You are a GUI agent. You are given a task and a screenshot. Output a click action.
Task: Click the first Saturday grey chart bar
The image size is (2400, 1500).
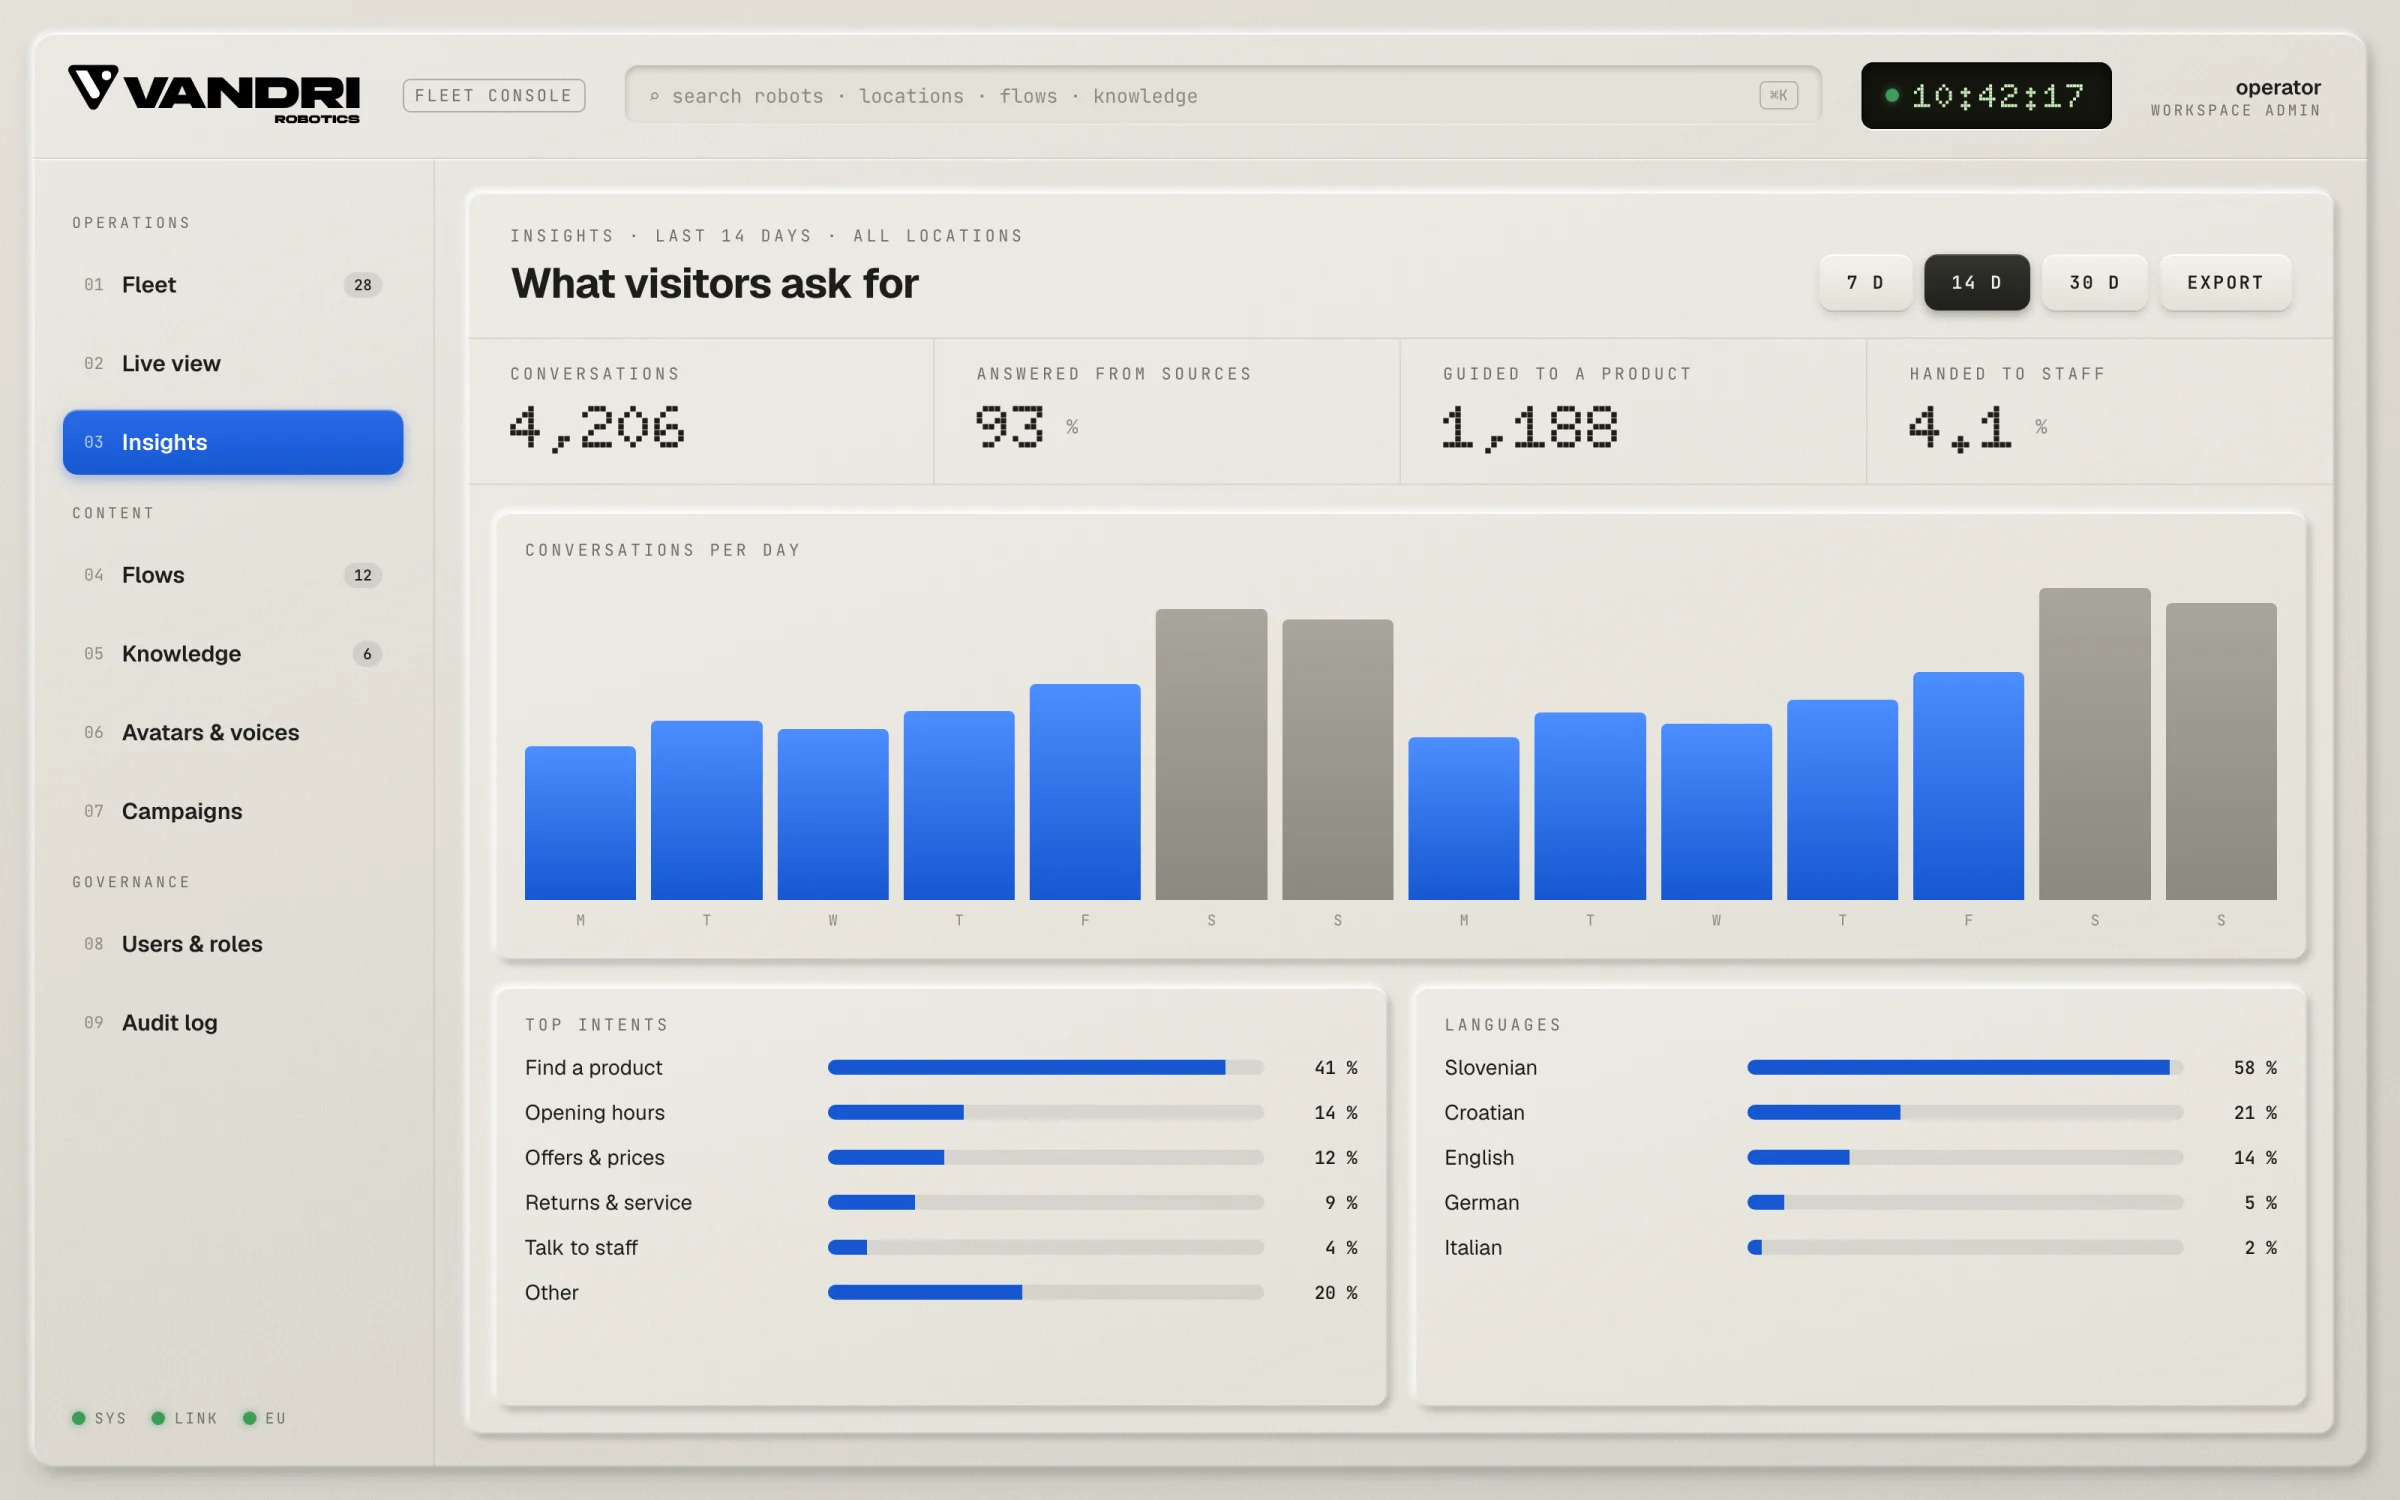1211,754
